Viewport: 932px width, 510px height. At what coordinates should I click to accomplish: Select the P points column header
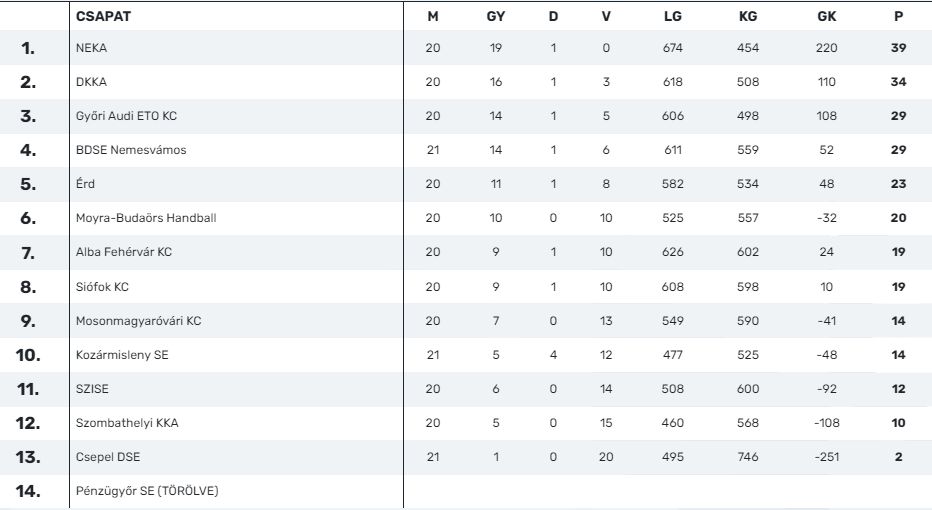click(x=898, y=17)
